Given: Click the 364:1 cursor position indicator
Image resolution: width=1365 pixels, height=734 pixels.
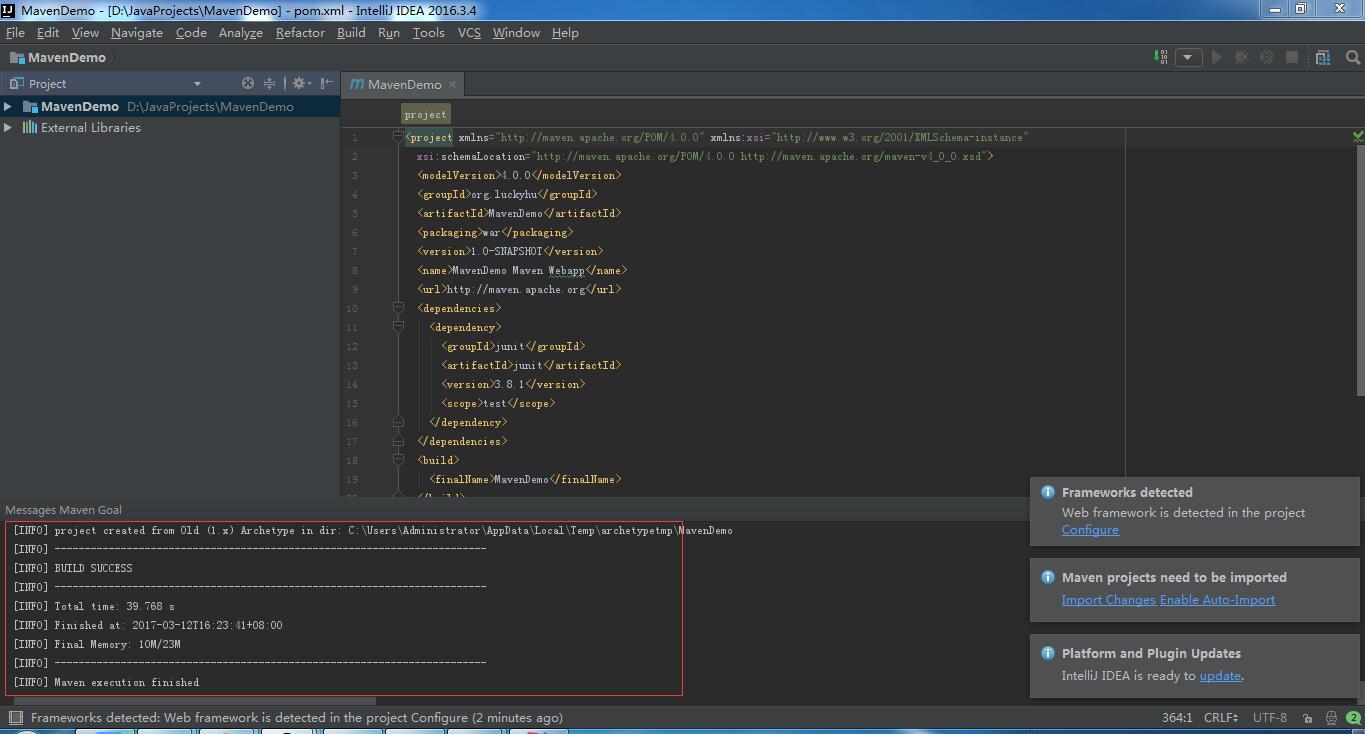Looking at the screenshot, I should (x=1176, y=717).
